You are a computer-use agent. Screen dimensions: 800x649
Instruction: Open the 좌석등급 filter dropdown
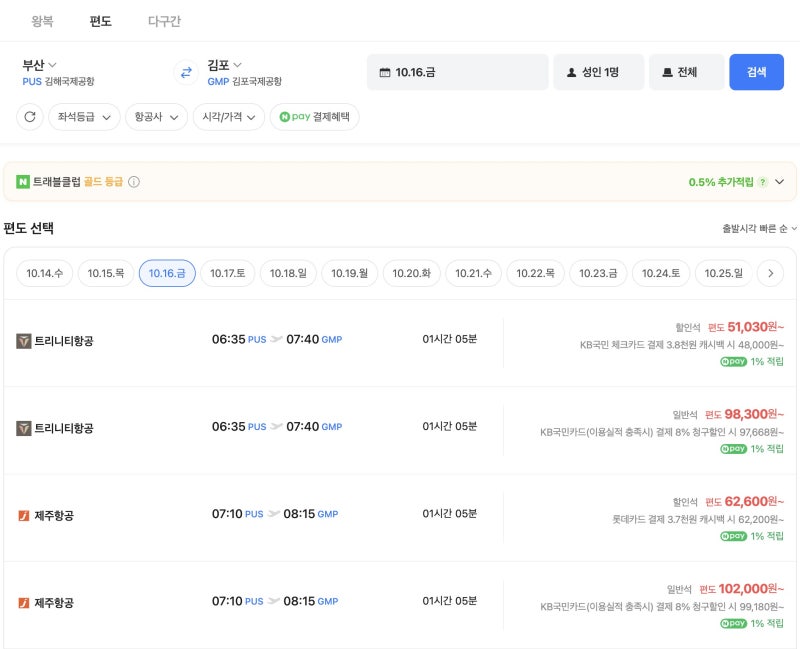(84, 117)
